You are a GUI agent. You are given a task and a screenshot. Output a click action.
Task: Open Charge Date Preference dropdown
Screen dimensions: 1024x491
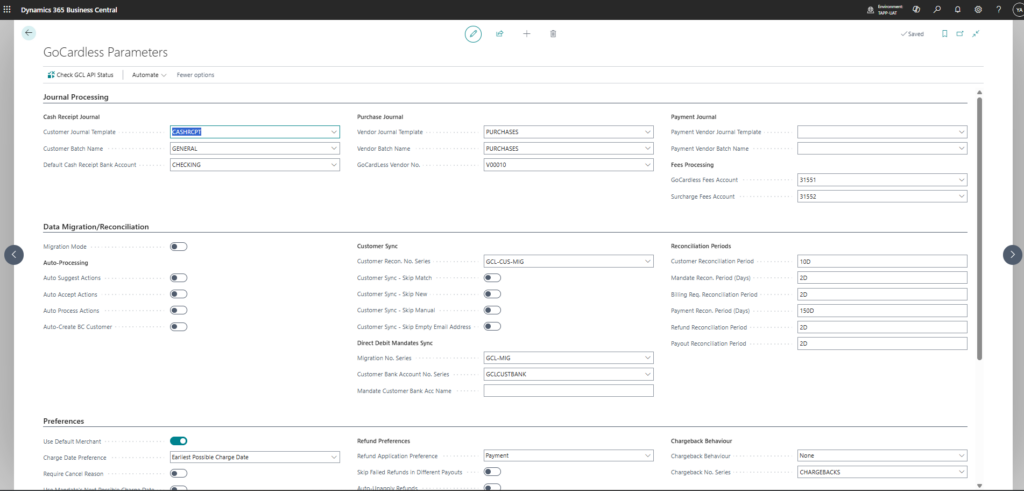coord(334,457)
